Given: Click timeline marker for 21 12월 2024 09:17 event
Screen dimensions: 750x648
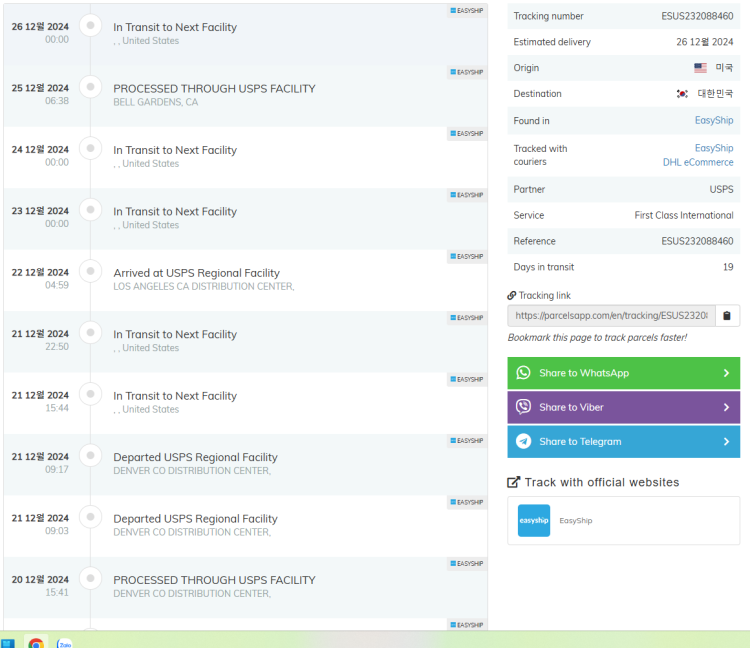Looking at the screenshot, I should tap(90, 455).
